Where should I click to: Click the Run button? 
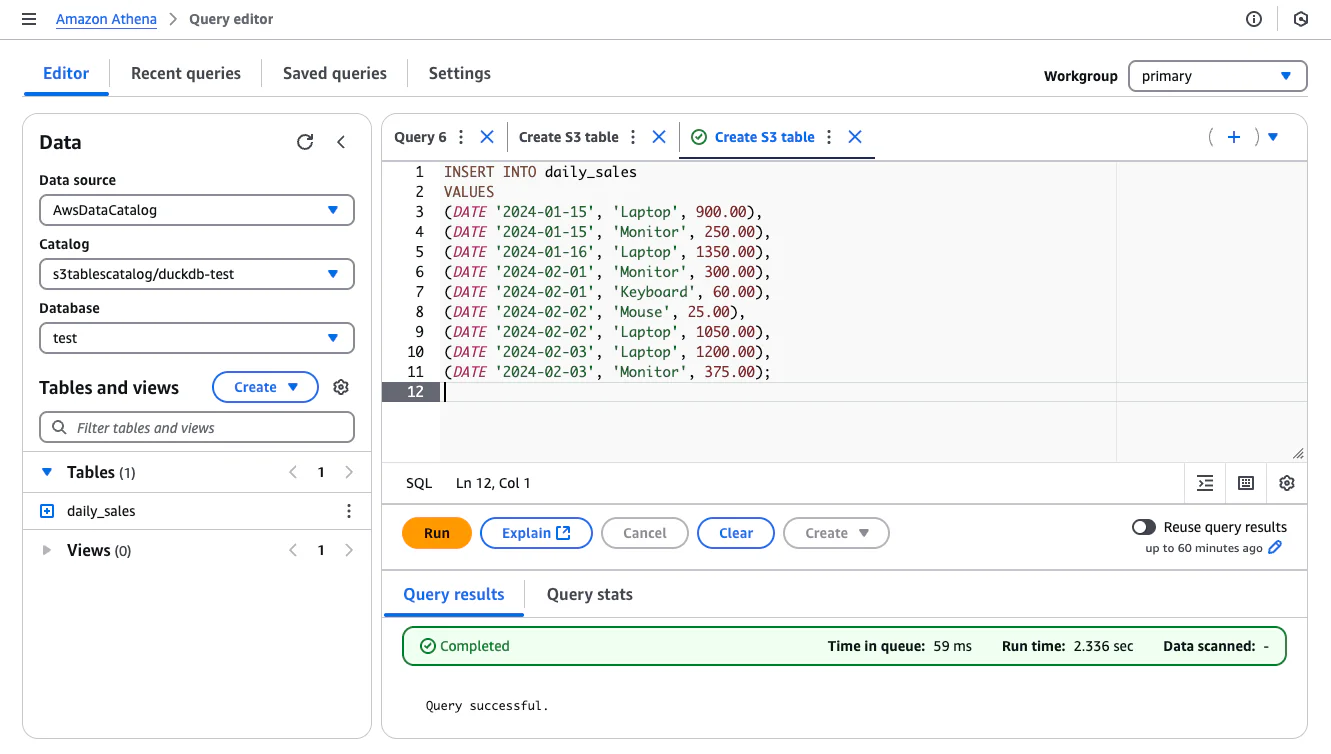tap(437, 533)
